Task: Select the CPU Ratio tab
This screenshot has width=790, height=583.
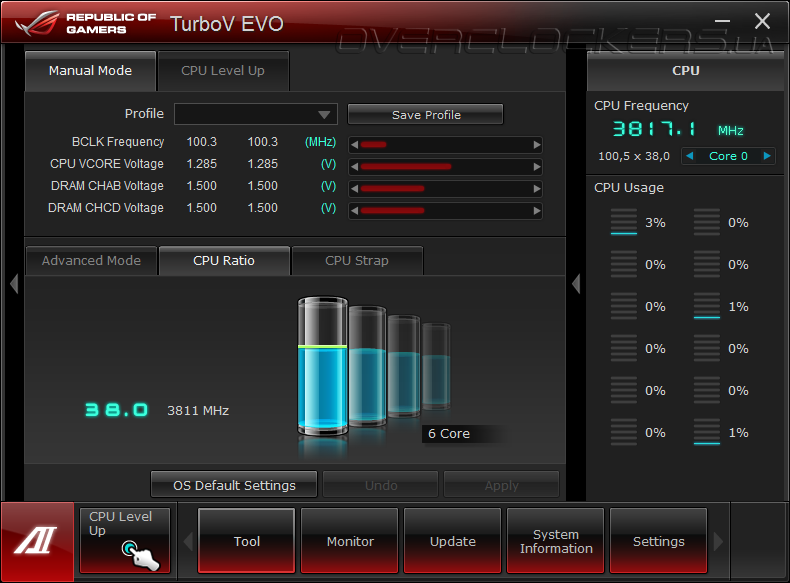Action: (224, 261)
